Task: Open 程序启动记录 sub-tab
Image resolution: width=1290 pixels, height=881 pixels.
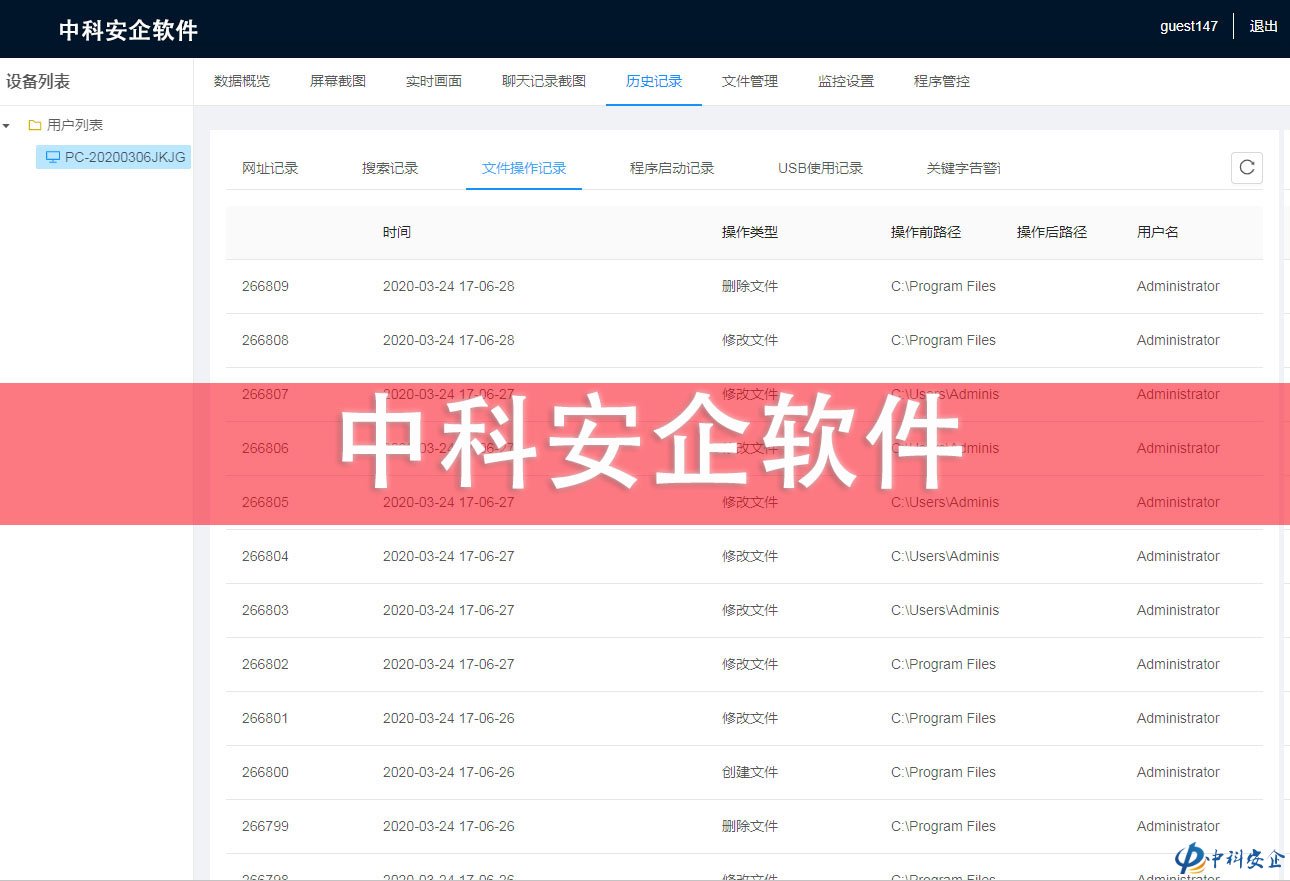Action: [672, 168]
